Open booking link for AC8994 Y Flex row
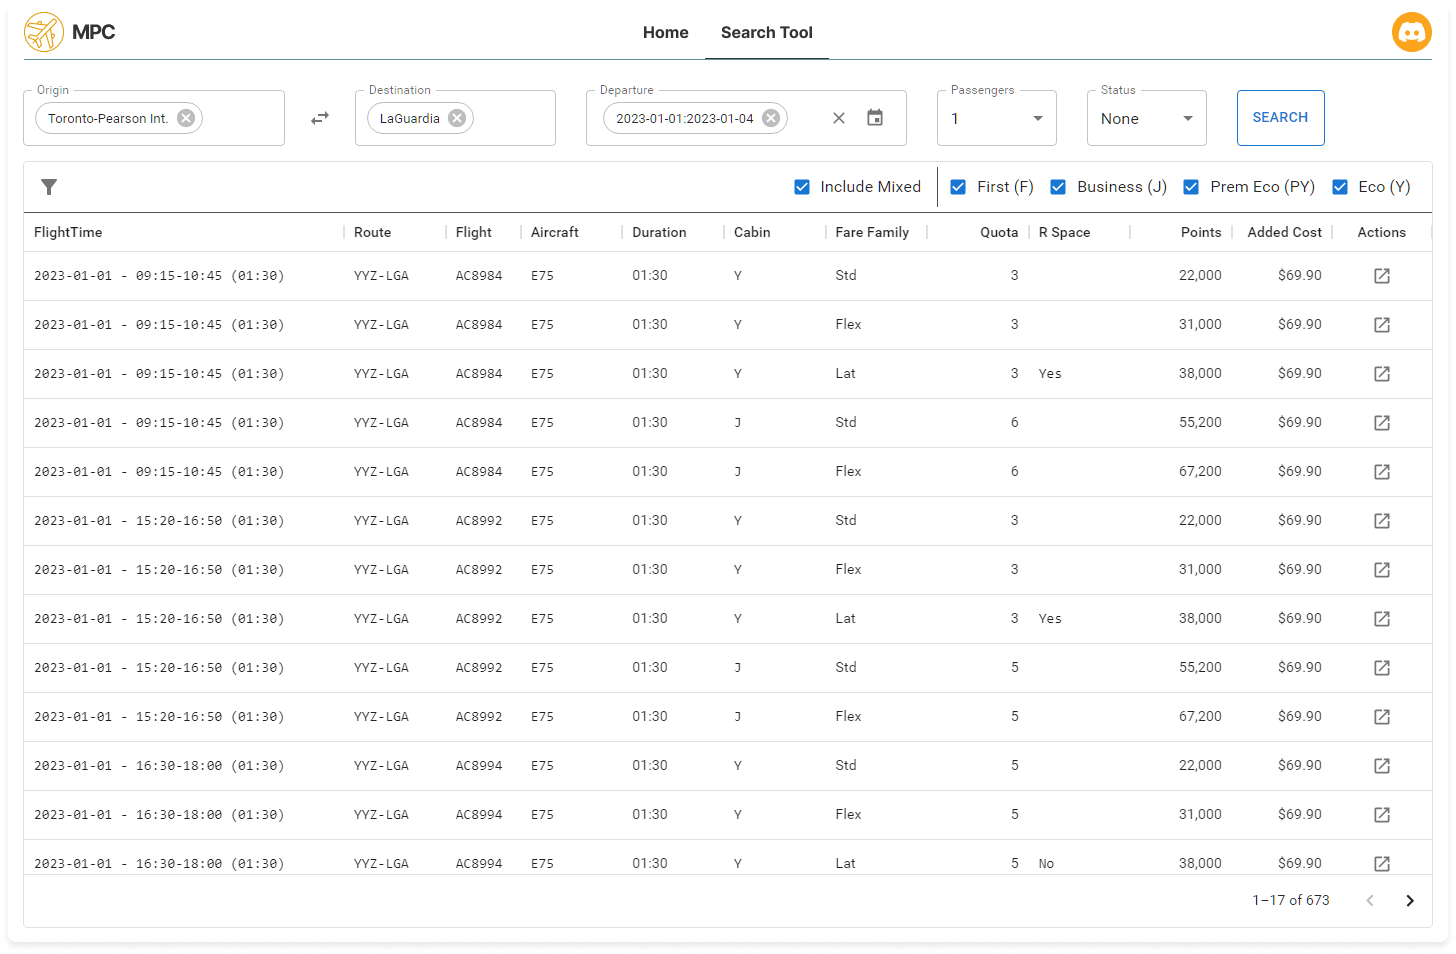The width and height of the screenshot is (1456, 954). pyautogui.click(x=1382, y=815)
